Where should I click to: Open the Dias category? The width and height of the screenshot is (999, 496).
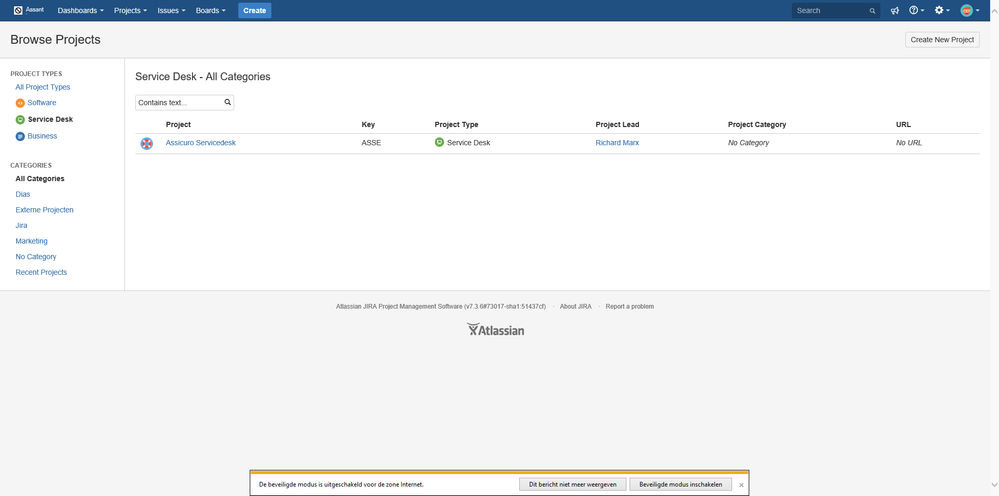[23, 194]
